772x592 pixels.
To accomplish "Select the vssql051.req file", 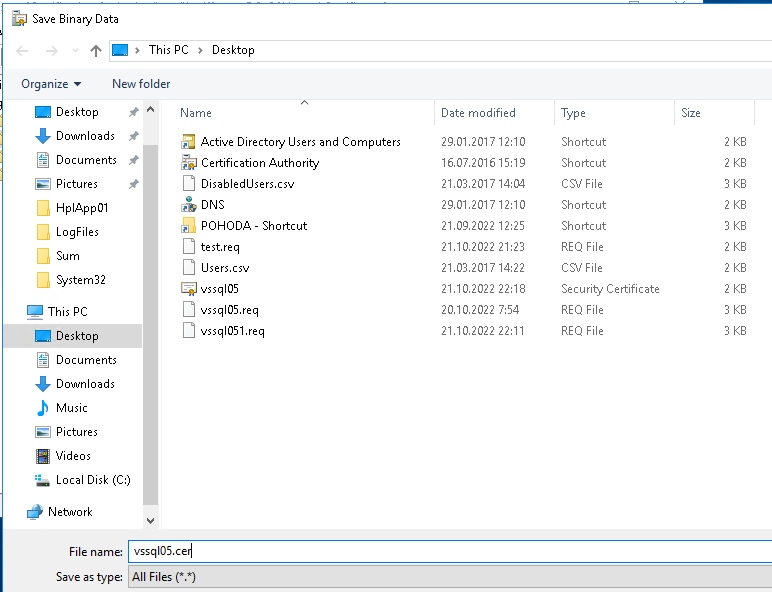I will point(232,331).
